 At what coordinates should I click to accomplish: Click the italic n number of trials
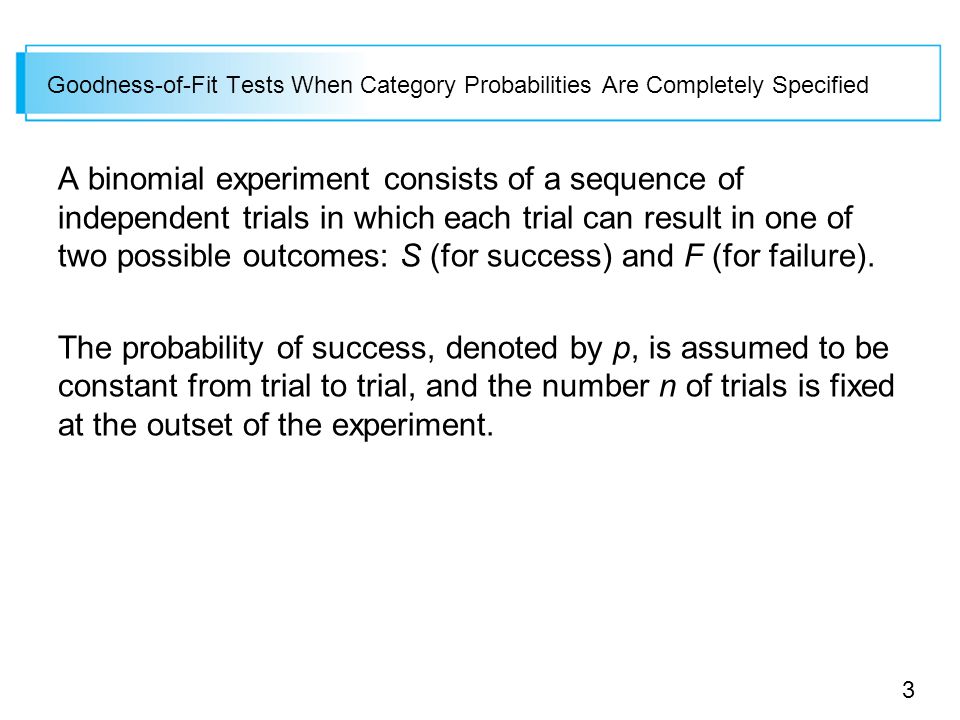coord(667,388)
